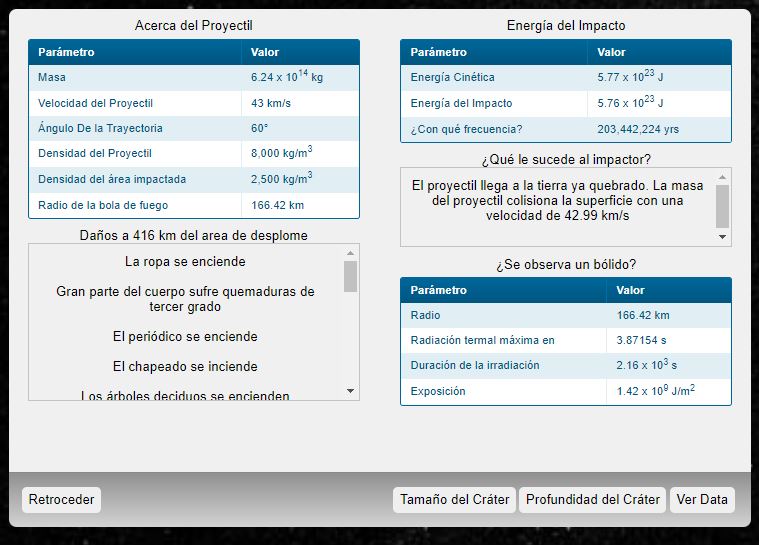Click the damage list scrollbar thumb
Viewport: 759px width, 545px height.
tap(350, 276)
